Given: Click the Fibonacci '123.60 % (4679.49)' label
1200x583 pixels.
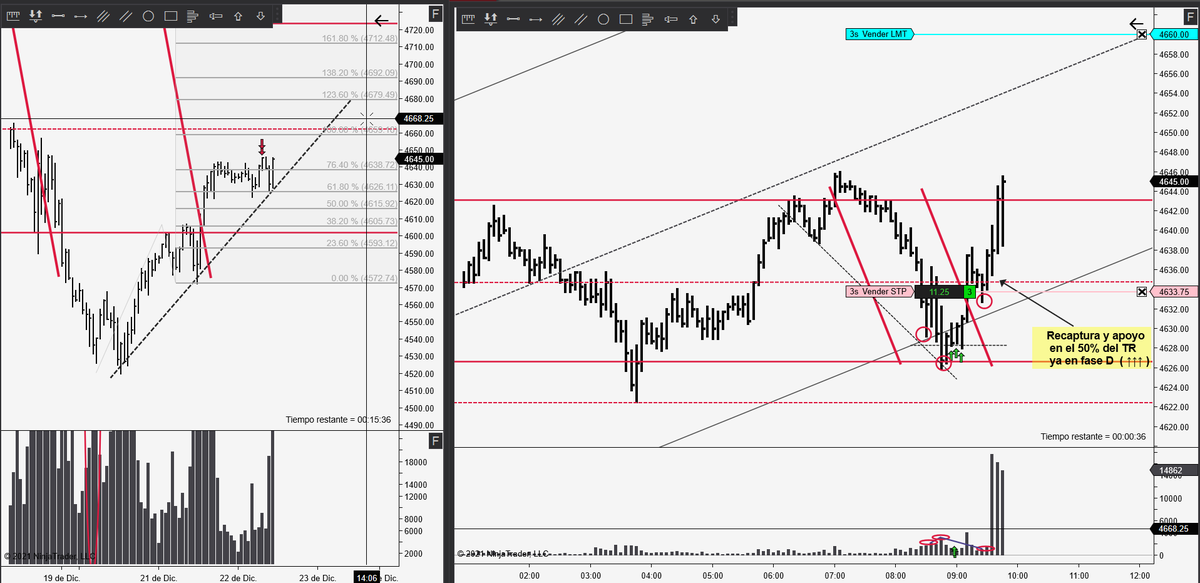Looking at the screenshot, I should (360, 95).
